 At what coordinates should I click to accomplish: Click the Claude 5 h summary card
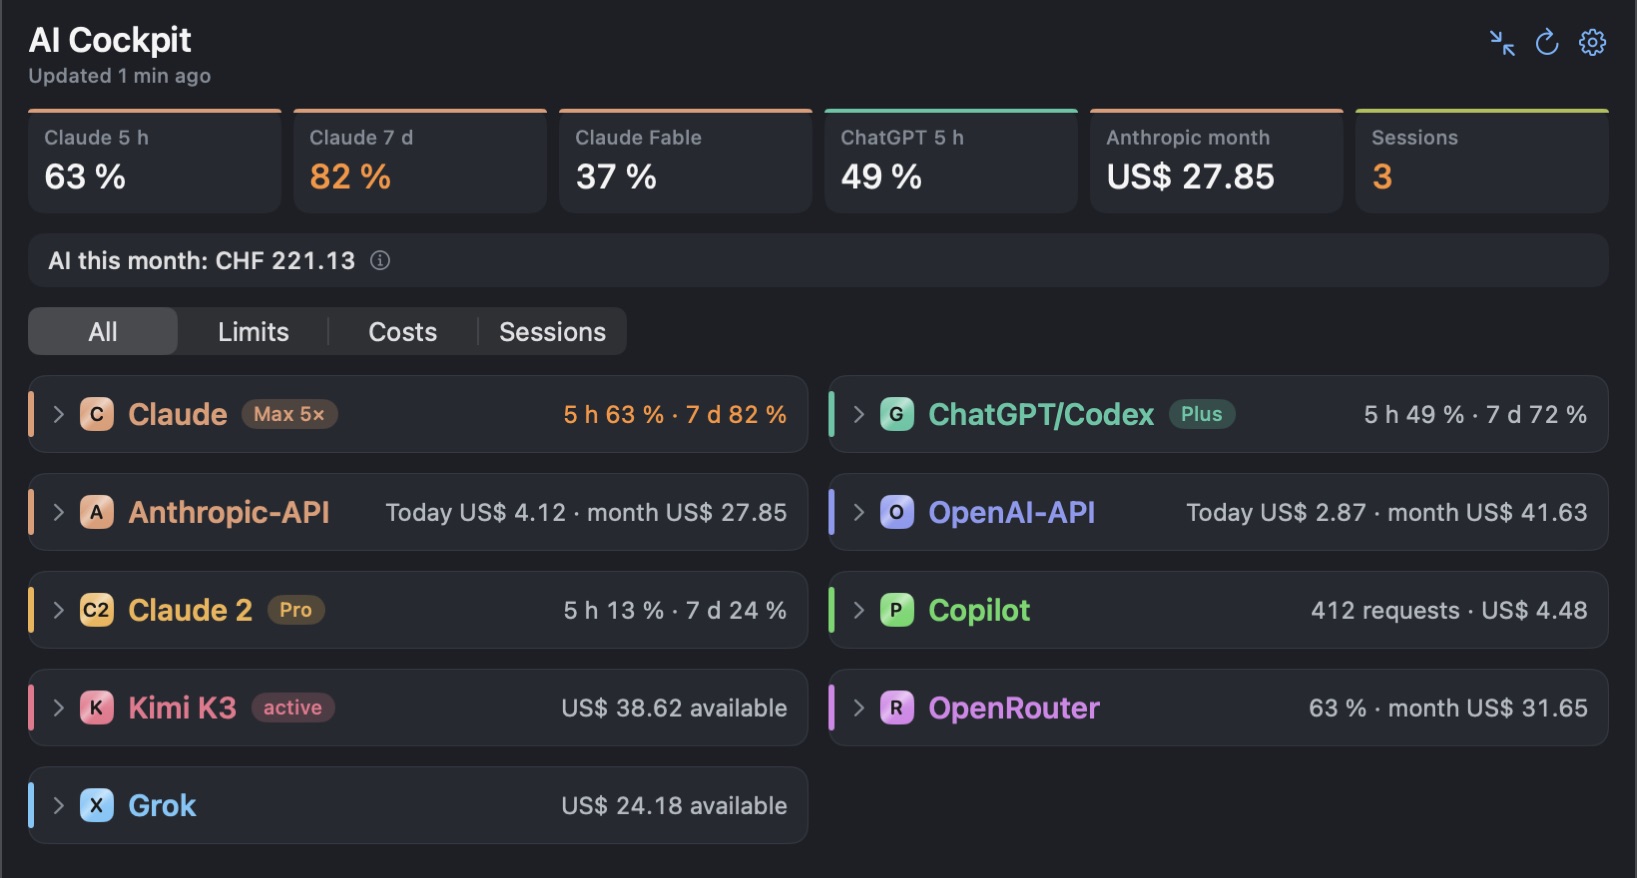tap(155, 161)
